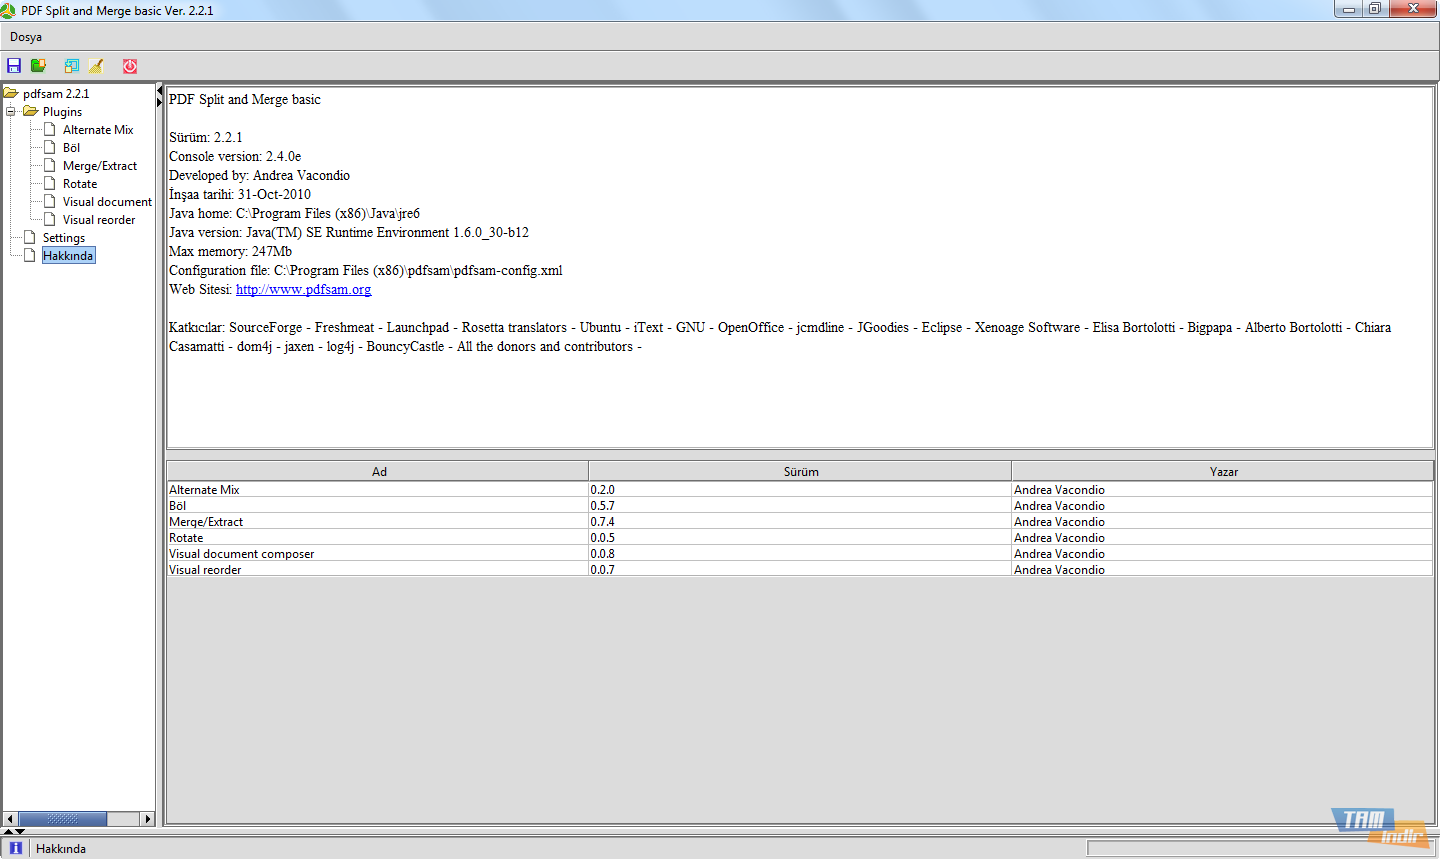The image size is (1440, 860).
Task: Minimize the PDF Split and Merge window
Action: click(x=1348, y=9)
